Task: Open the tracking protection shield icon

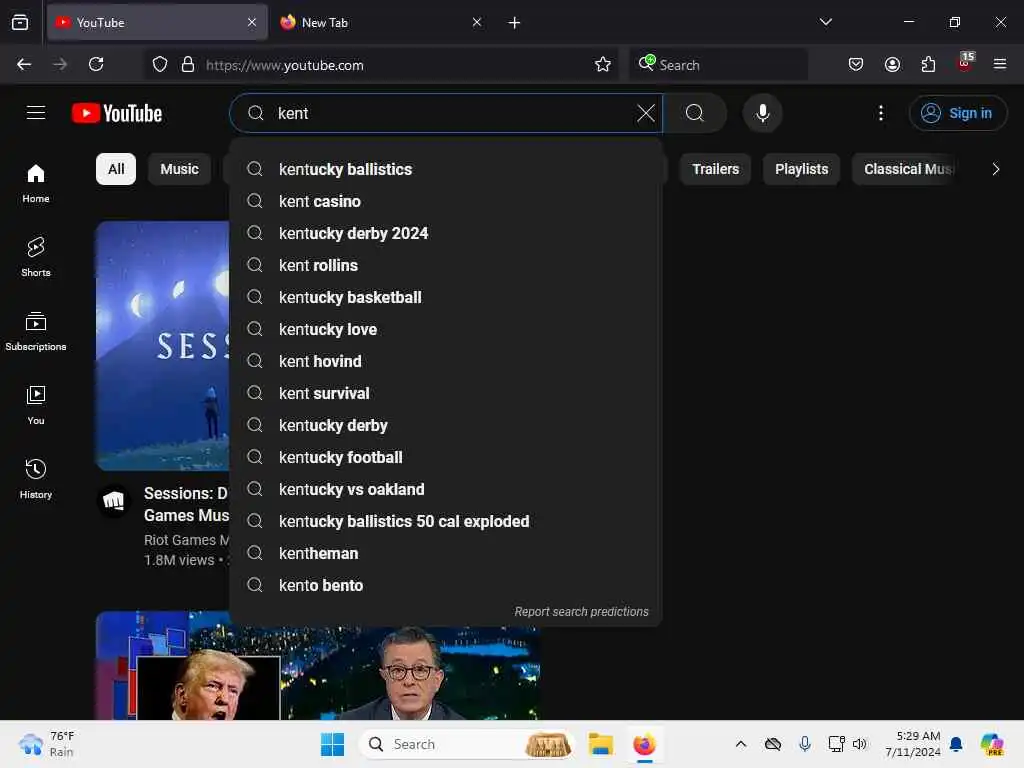Action: pyautogui.click(x=160, y=64)
